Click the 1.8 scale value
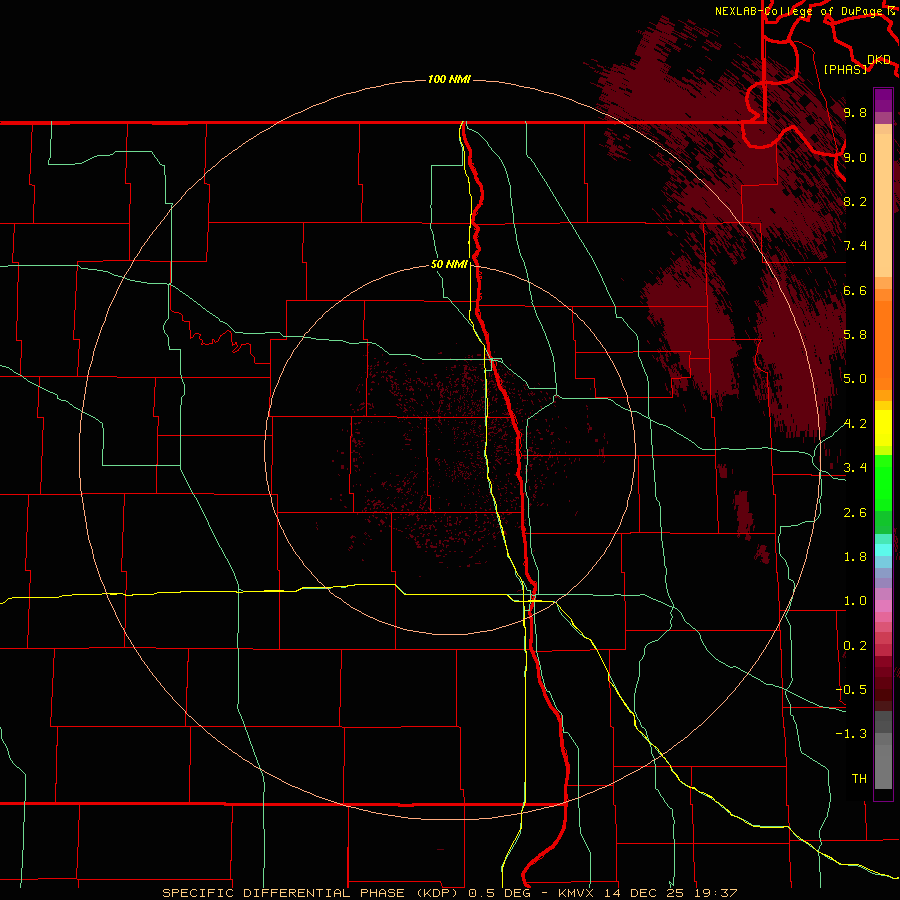Image resolution: width=900 pixels, height=900 pixels. [x=855, y=557]
